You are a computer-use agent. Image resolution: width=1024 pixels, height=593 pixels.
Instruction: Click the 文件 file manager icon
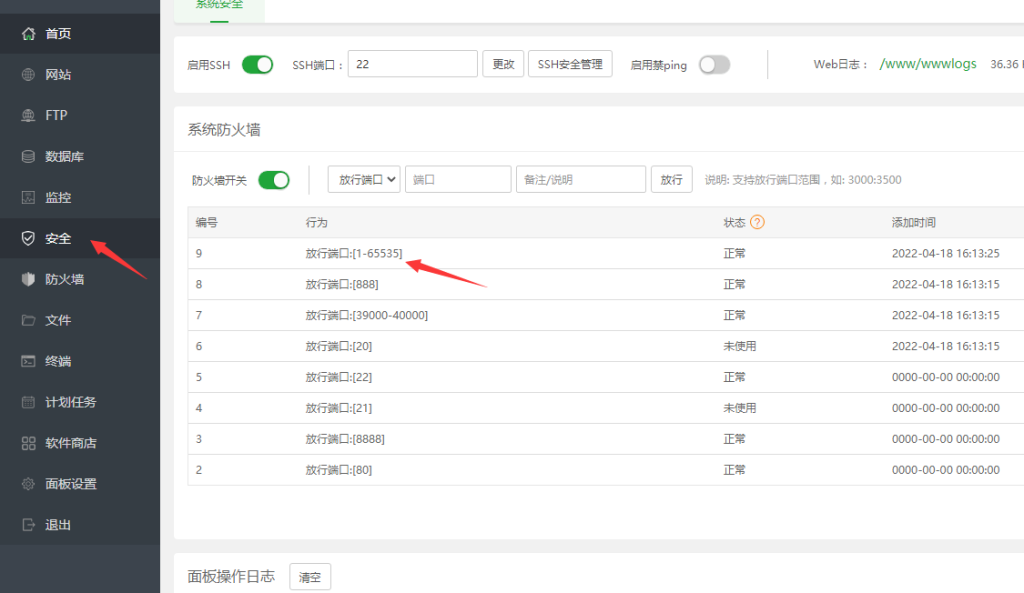coord(29,320)
